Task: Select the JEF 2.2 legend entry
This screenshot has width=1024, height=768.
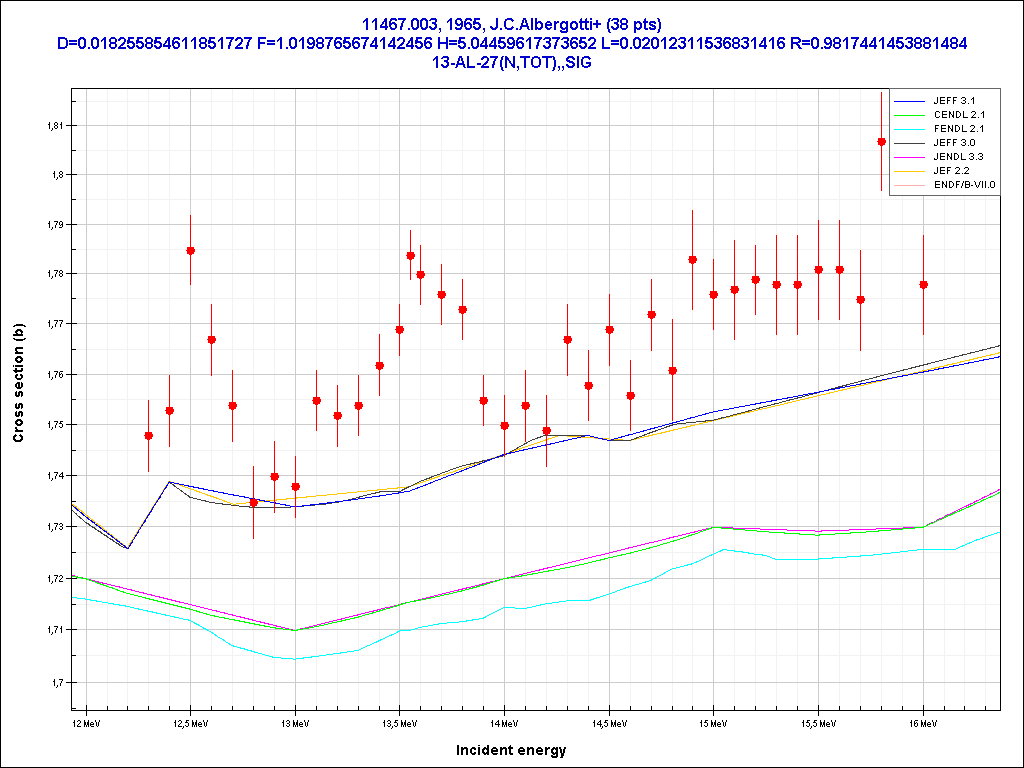Action: pos(950,171)
